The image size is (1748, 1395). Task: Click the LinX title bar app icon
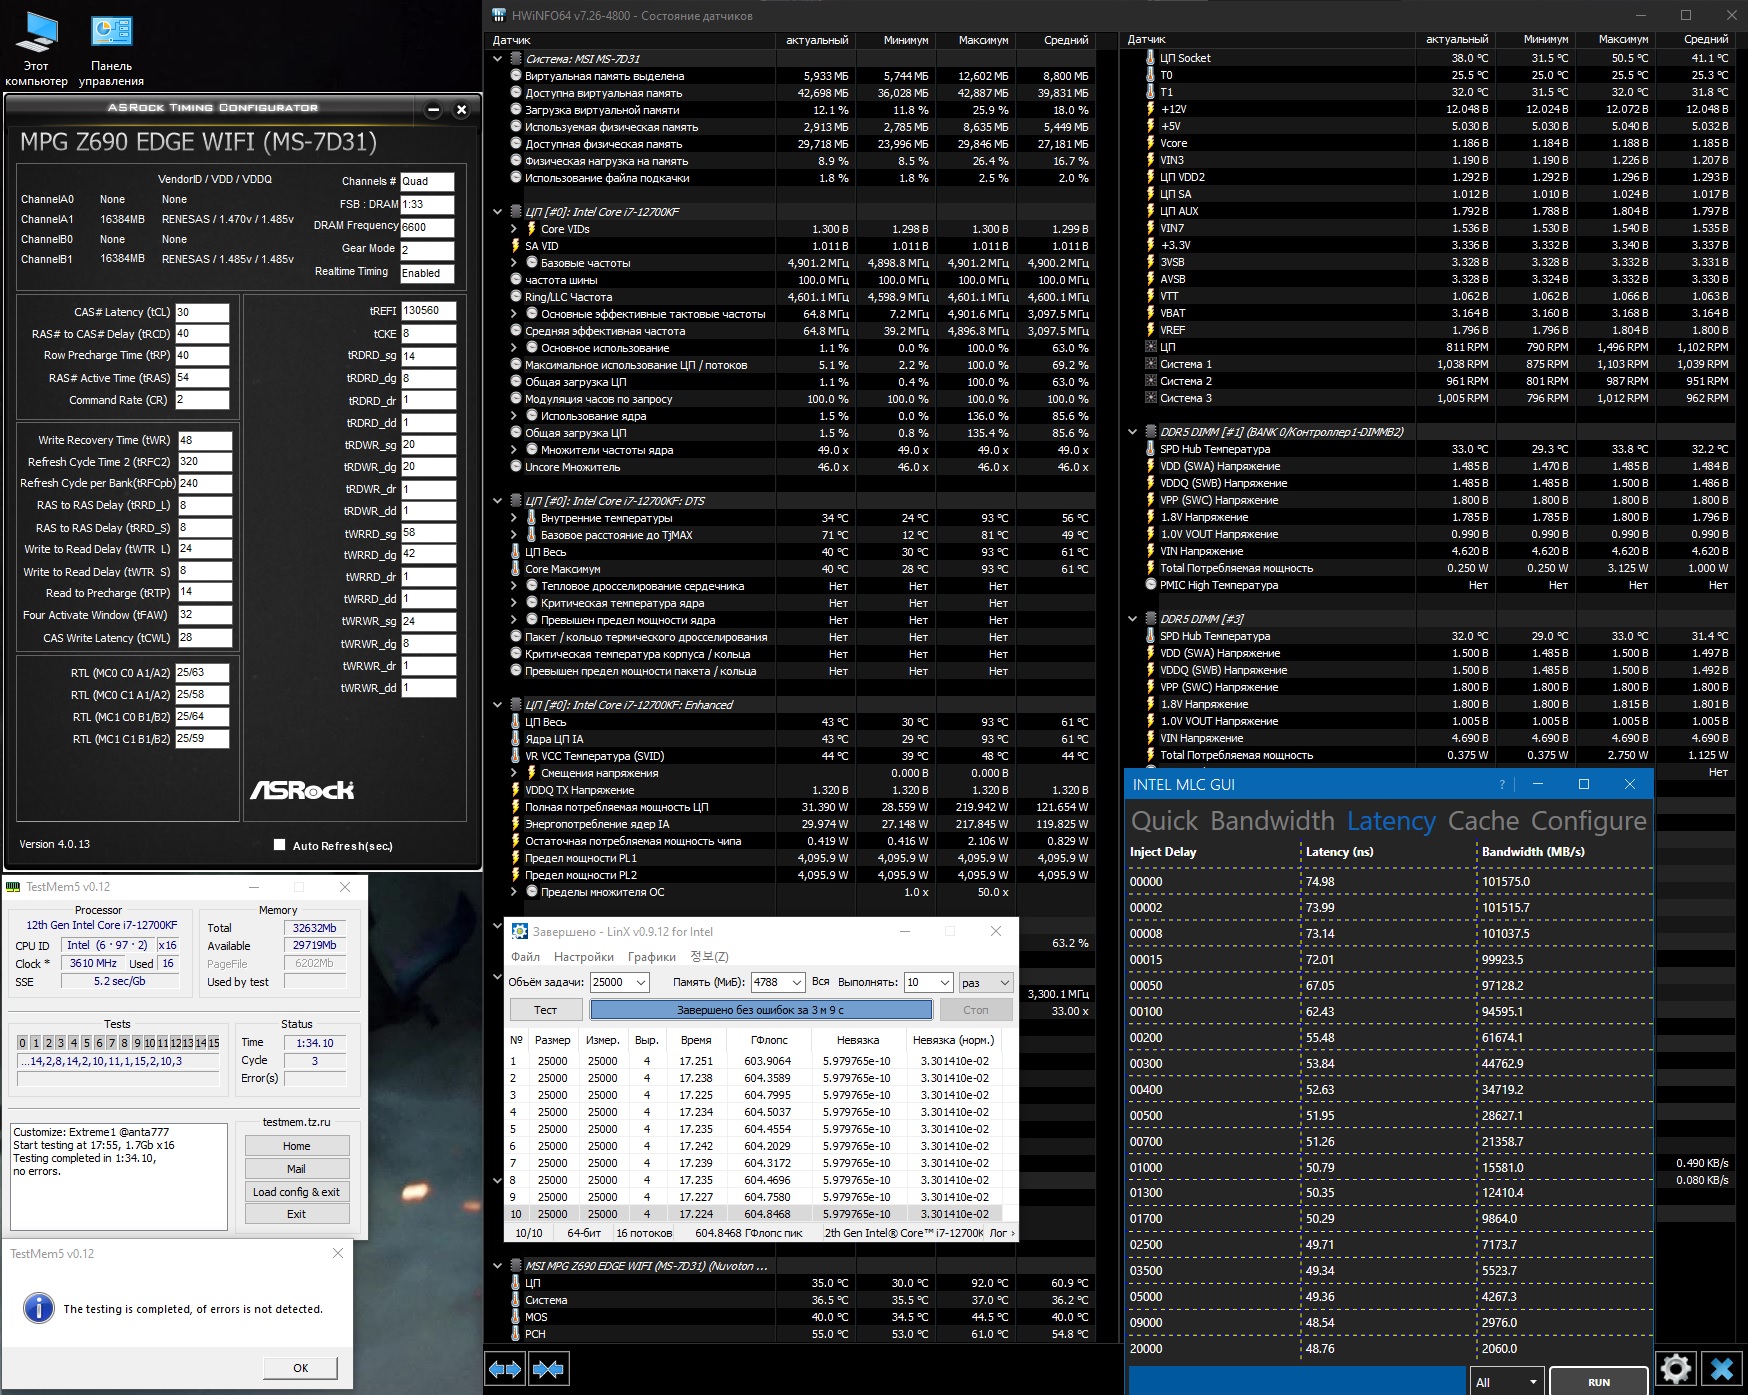click(520, 931)
